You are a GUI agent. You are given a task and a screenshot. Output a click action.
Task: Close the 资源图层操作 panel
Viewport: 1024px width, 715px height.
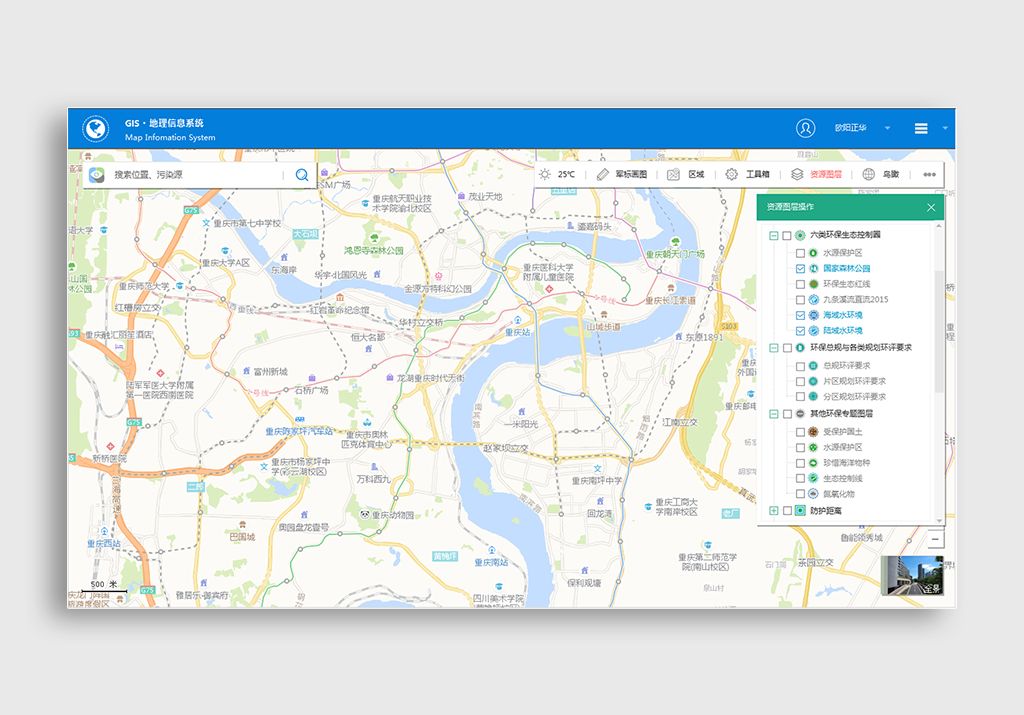click(x=931, y=208)
